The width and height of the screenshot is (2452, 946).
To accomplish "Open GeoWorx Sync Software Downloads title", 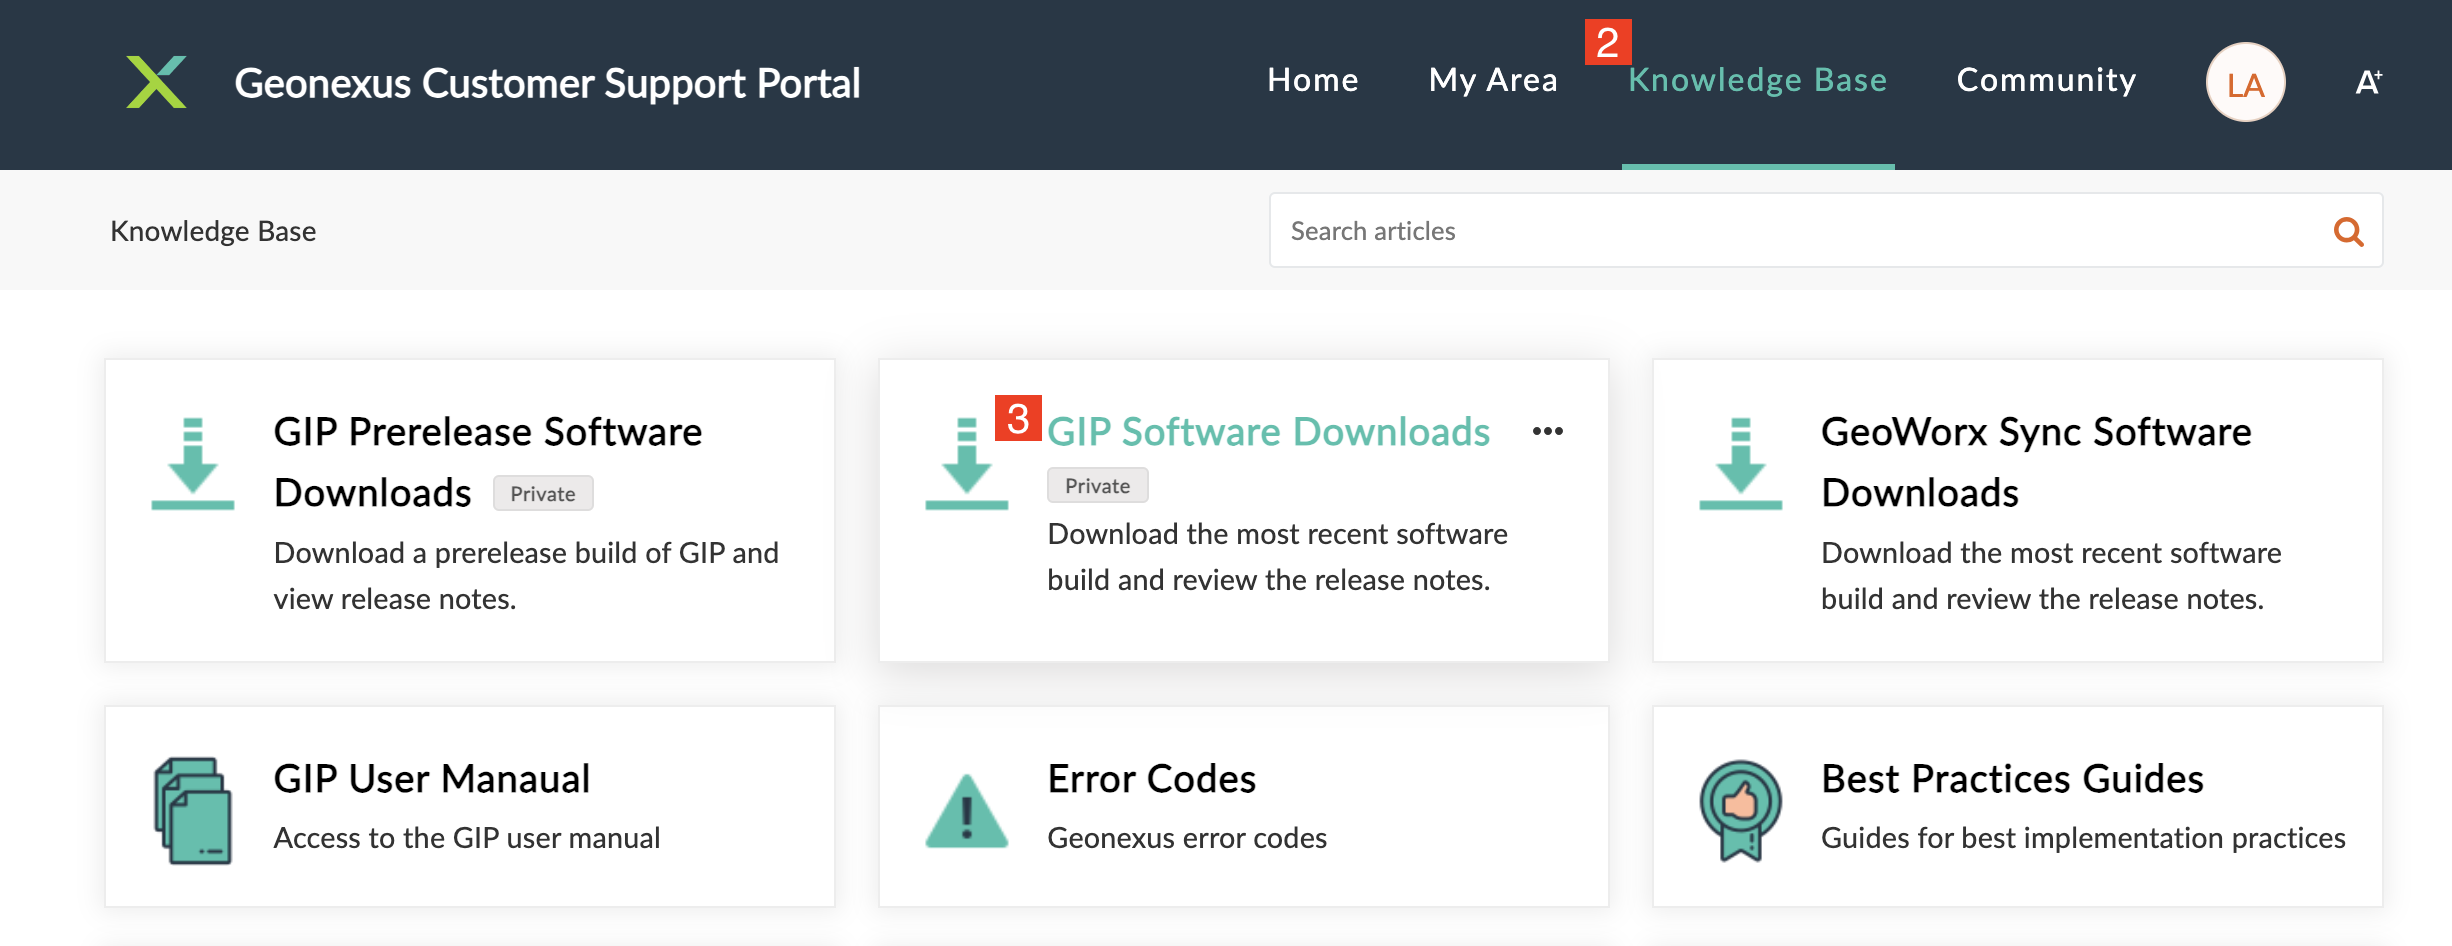I will coord(2036,462).
